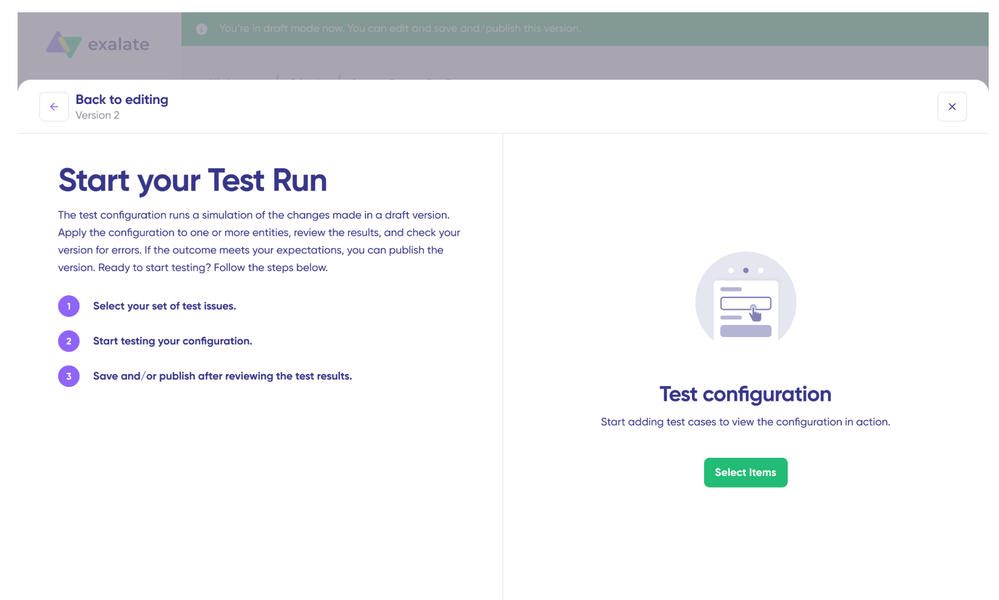
Task: Click the 'Start your Test Run' heading
Action: coord(192,180)
